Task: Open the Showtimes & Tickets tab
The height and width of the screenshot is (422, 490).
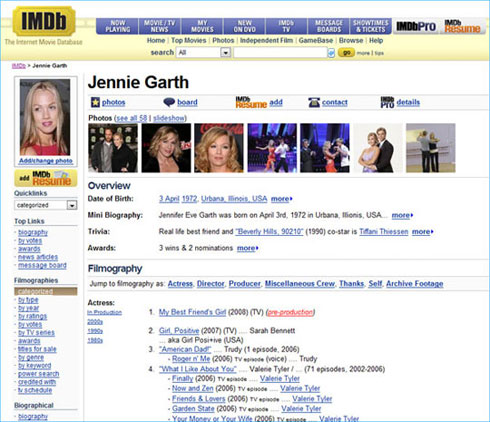Action: [x=371, y=26]
